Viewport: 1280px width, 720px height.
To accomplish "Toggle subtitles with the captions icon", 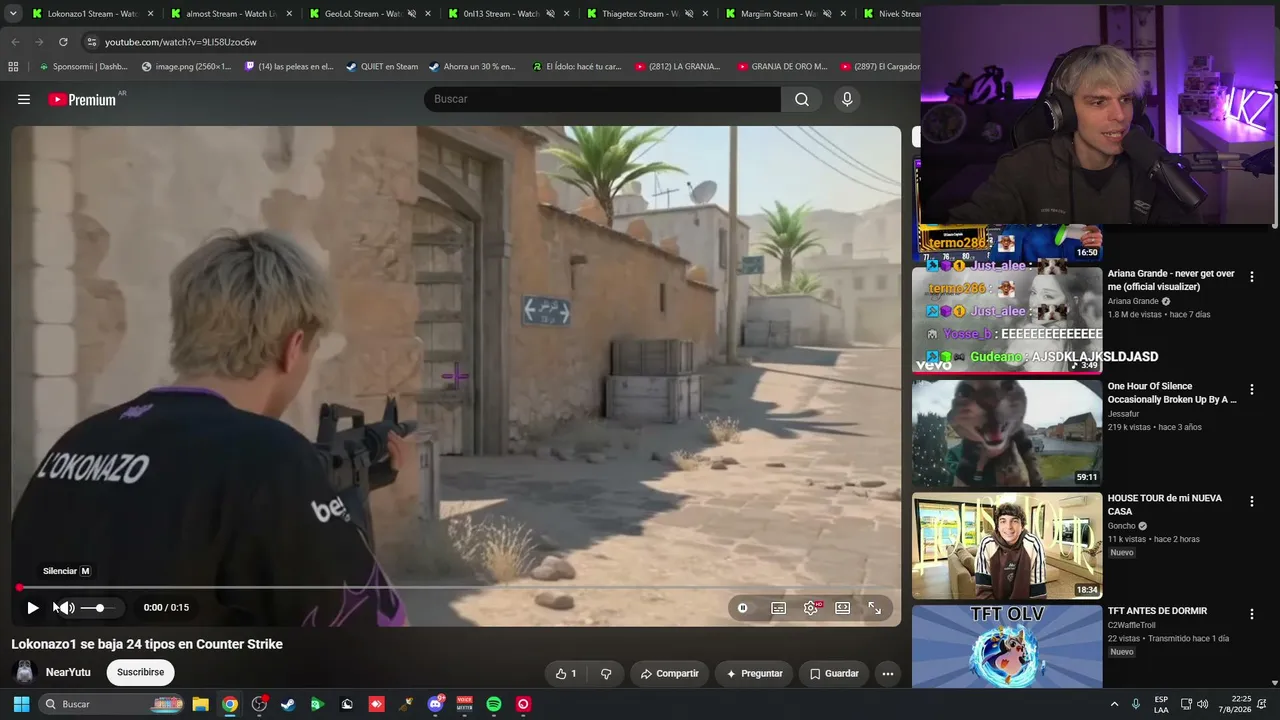I will 778,607.
